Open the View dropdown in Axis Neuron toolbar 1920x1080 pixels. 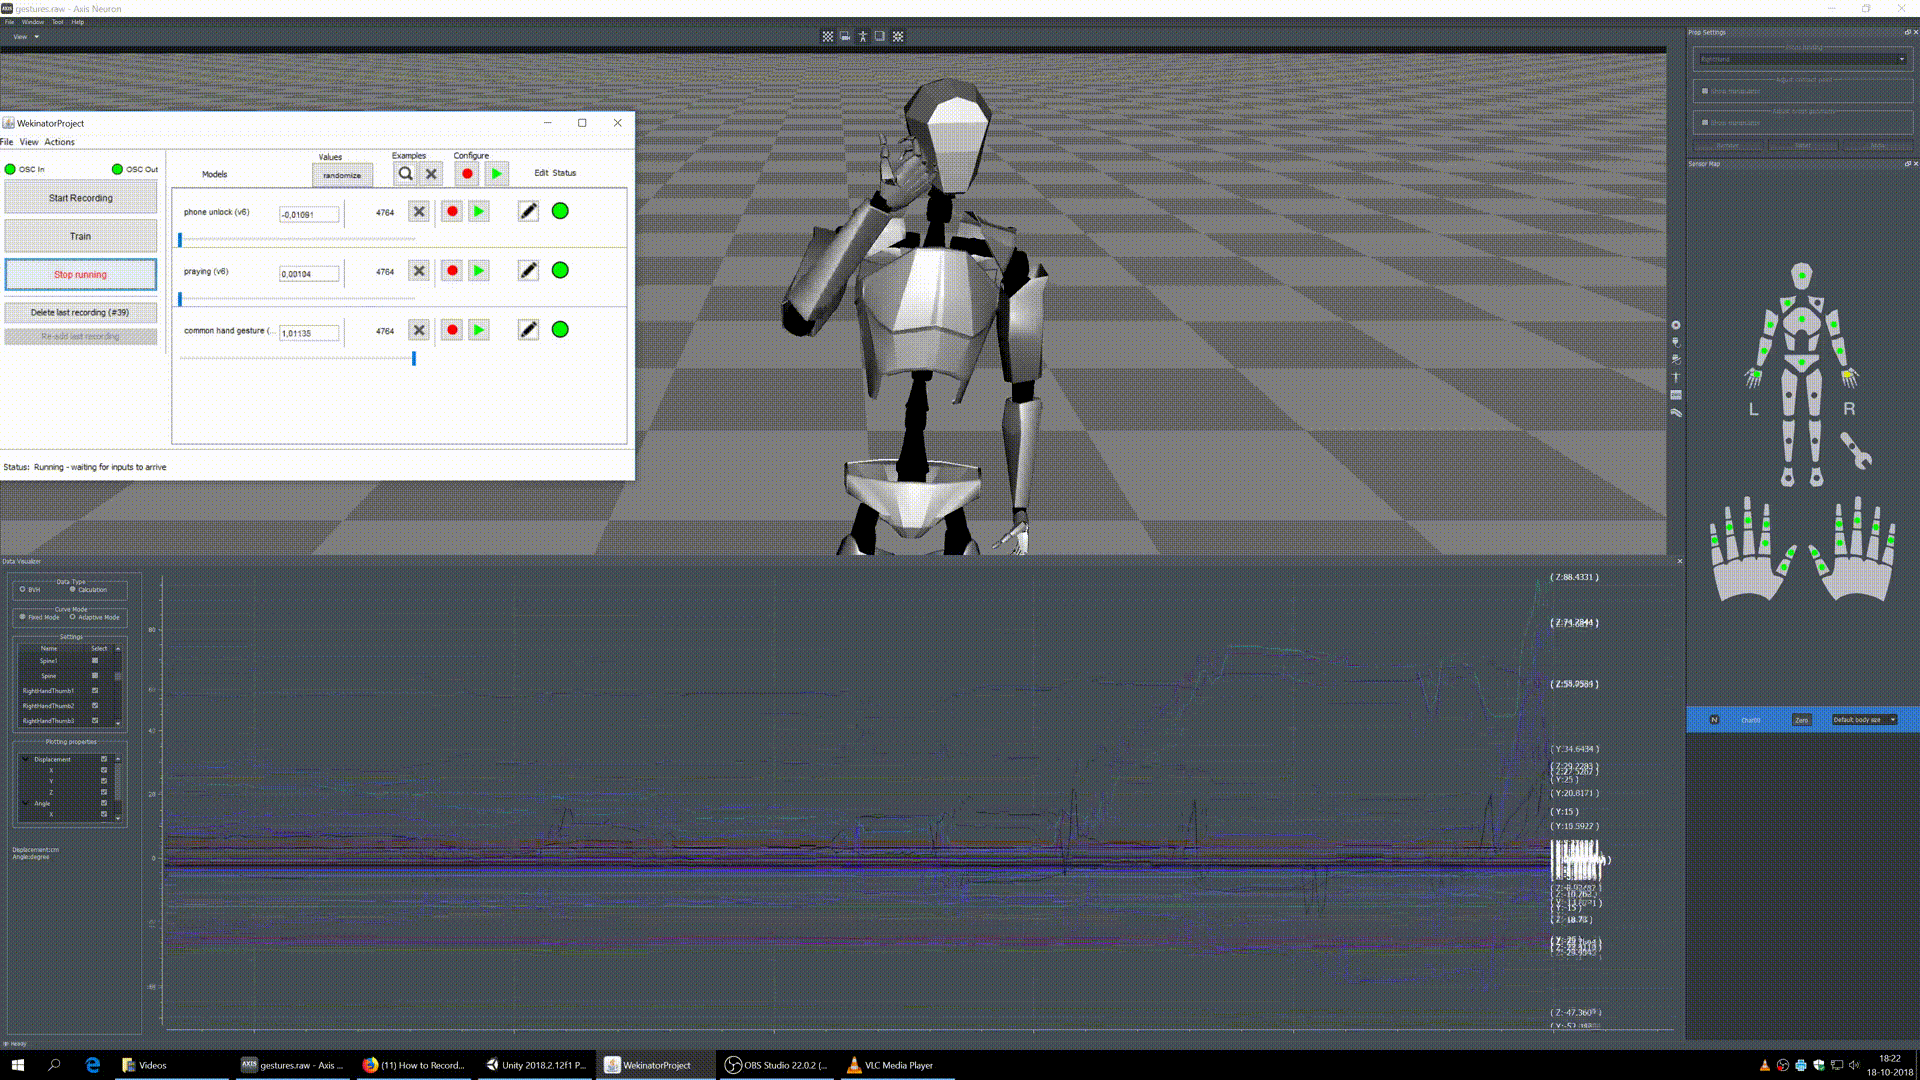(26, 37)
